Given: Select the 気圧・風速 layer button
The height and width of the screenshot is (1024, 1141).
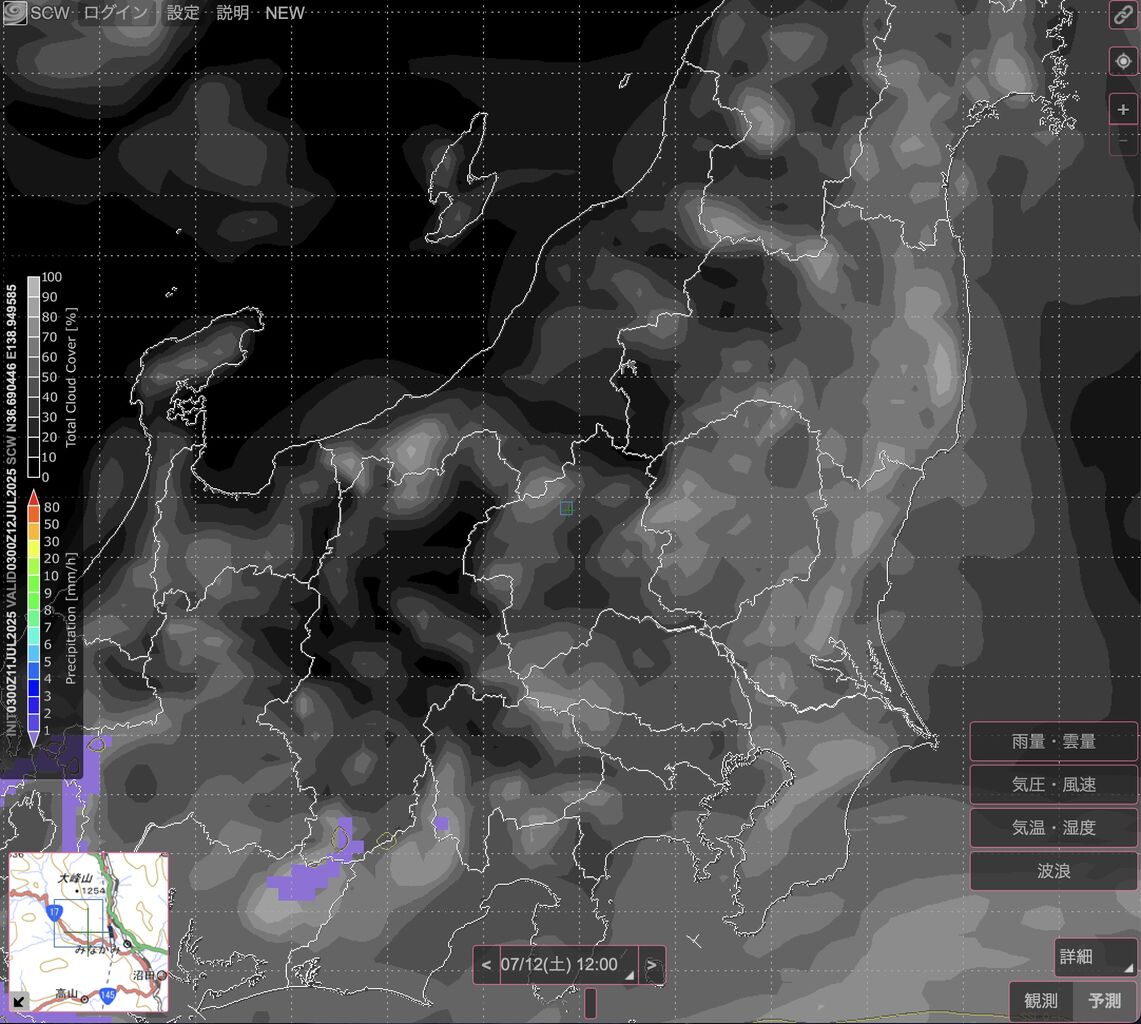Looking at the screenshot, I should (1053, 785).
